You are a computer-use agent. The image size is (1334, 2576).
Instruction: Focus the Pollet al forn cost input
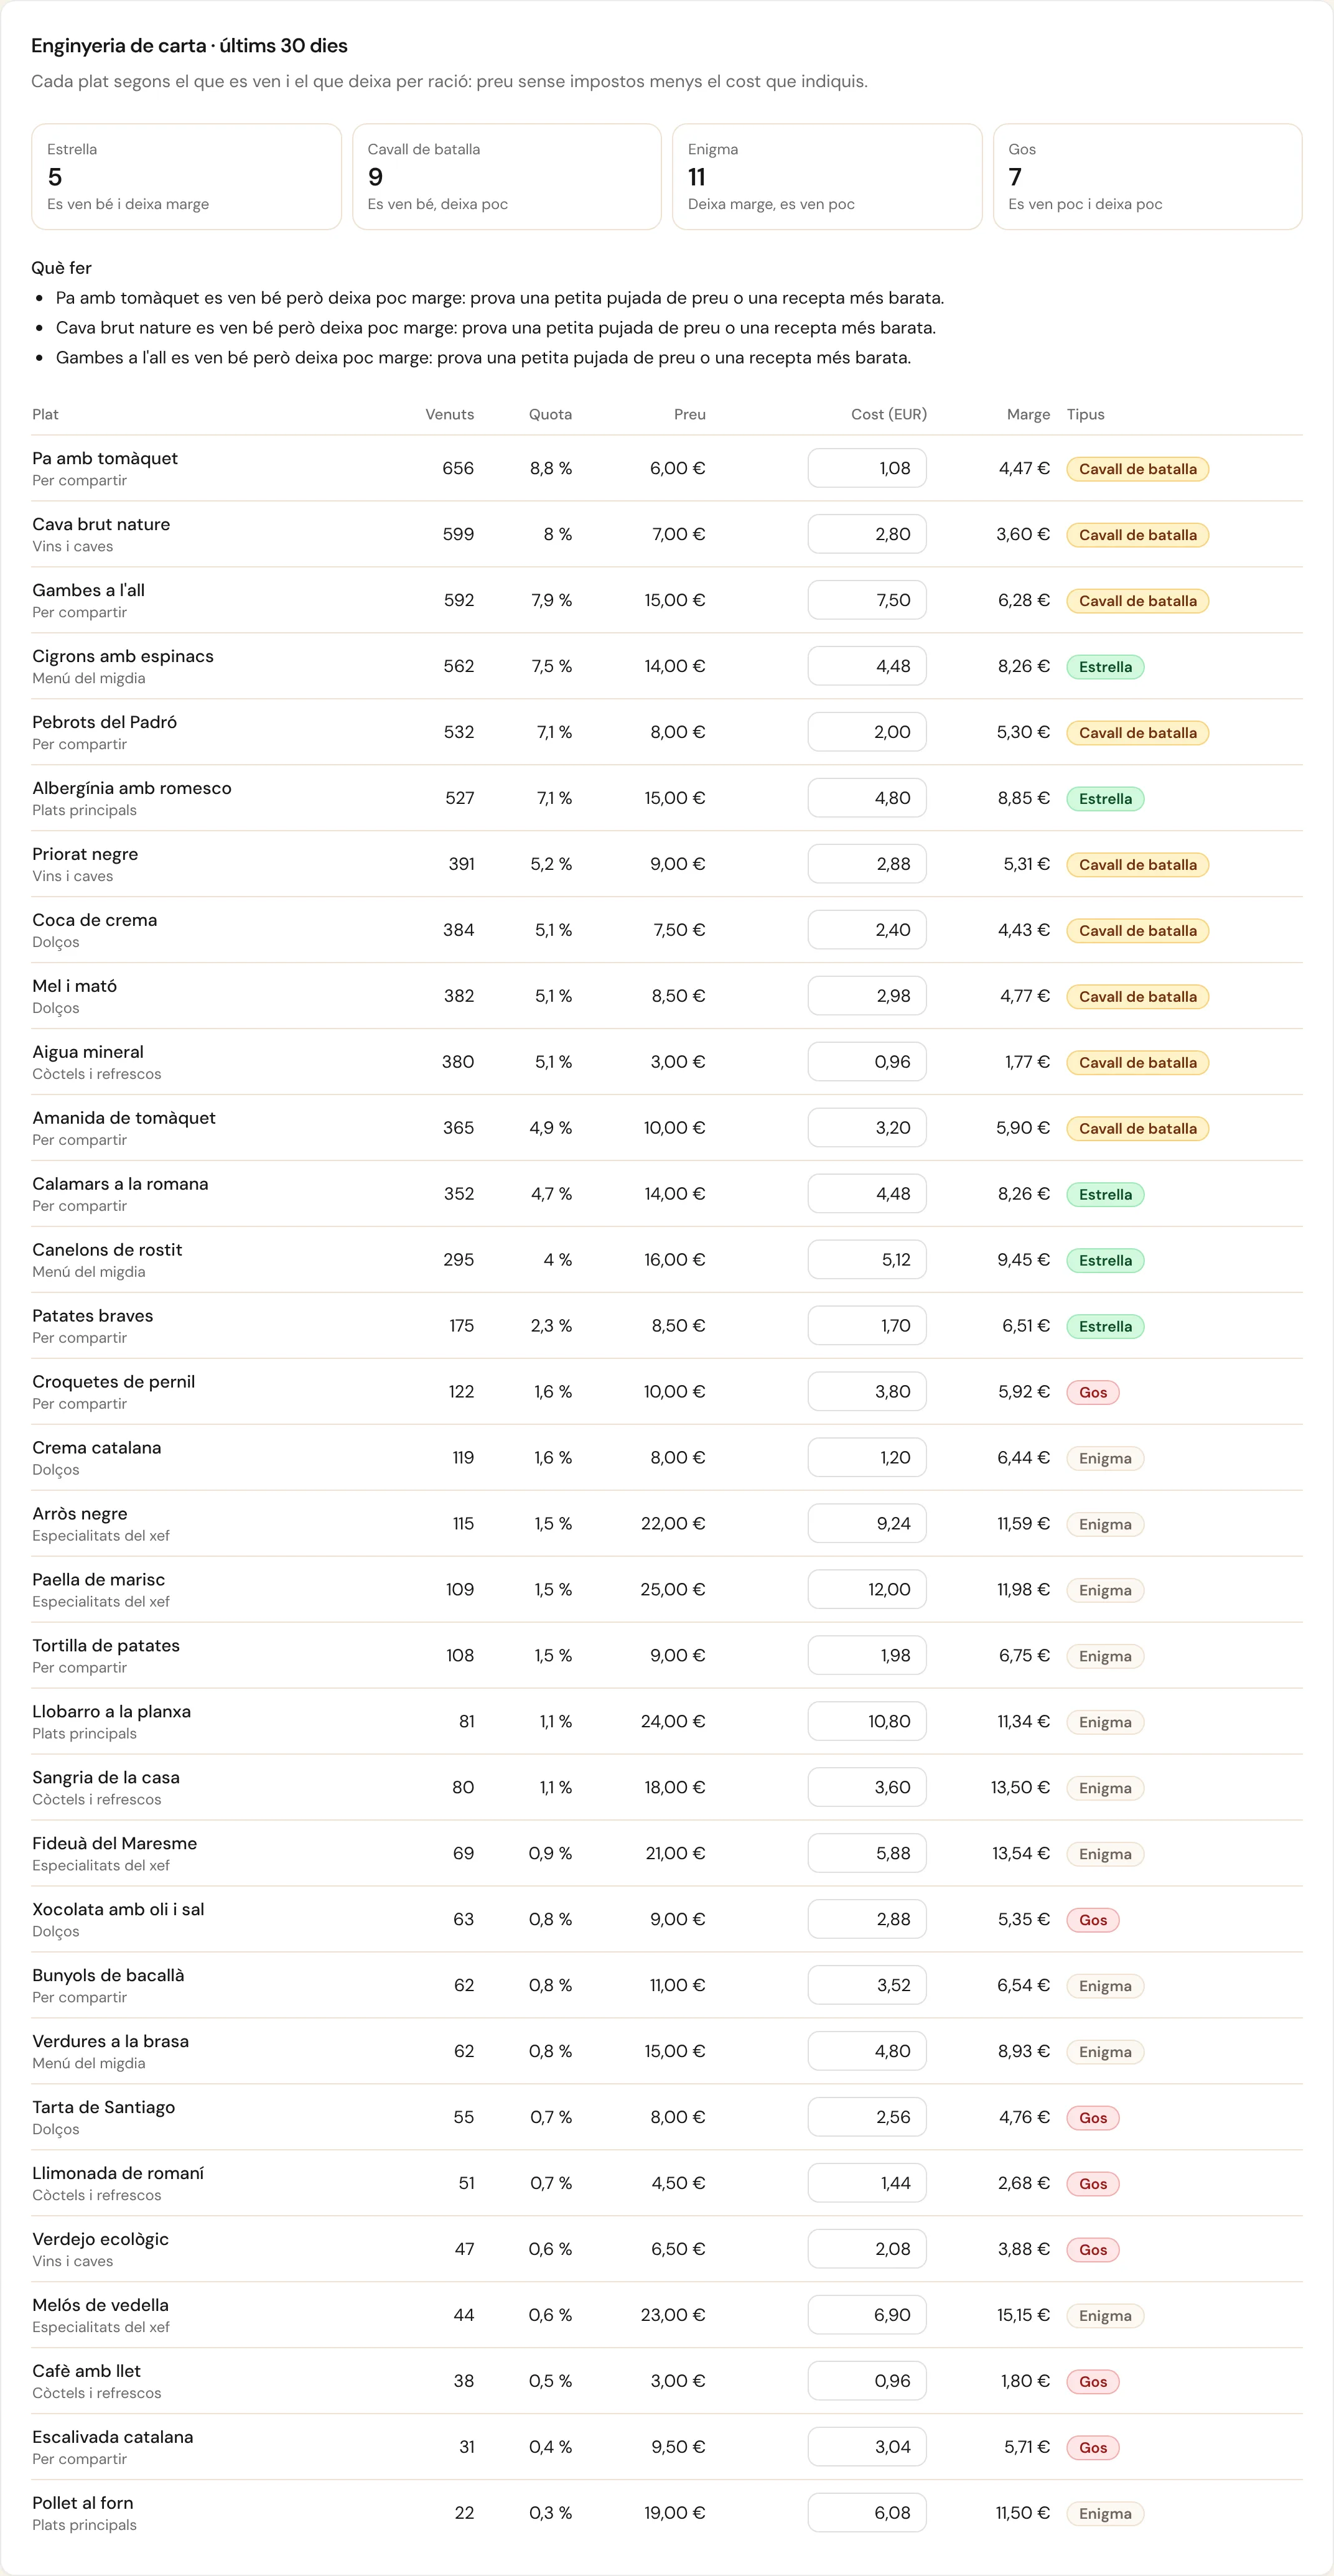[867, 2512]
